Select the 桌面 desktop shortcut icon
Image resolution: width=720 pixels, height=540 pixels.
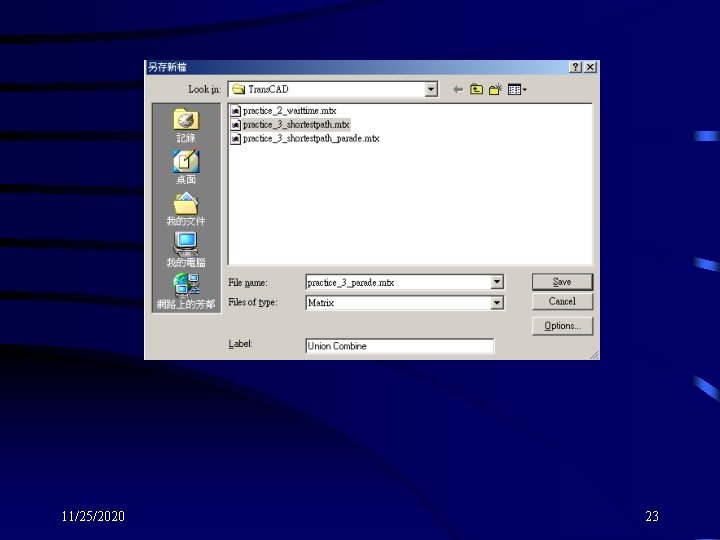[x=186, y=161]
